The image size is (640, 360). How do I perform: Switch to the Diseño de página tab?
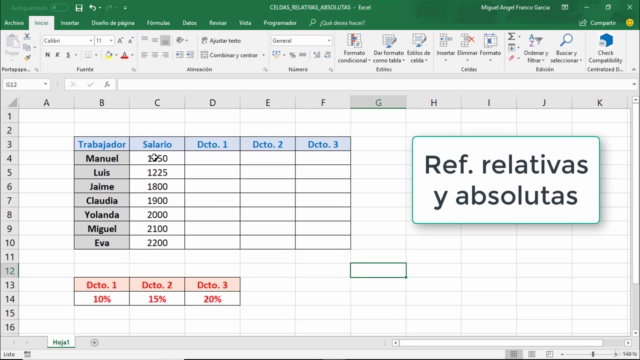113,23
